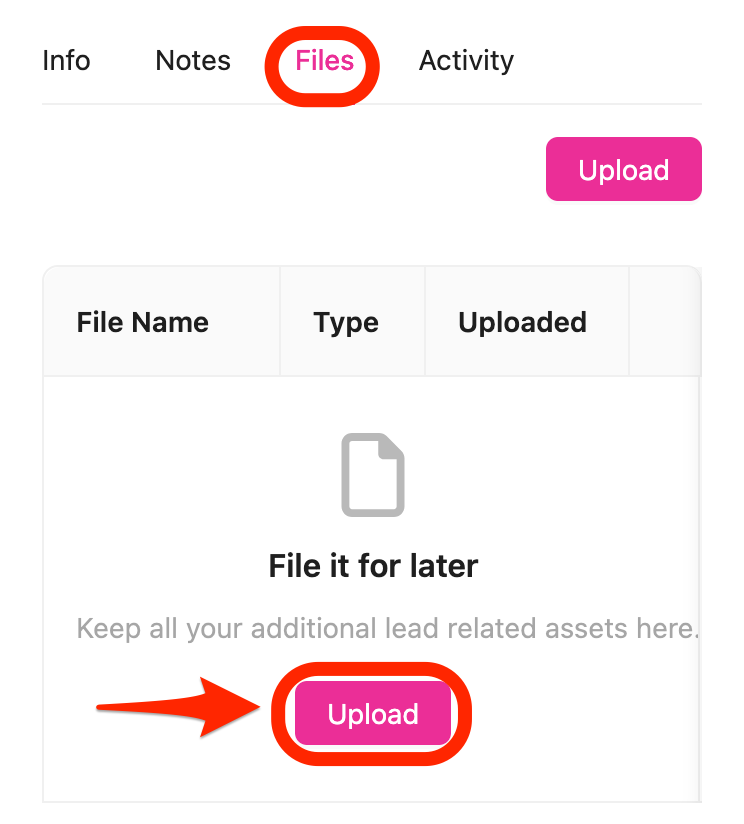
Task: Click the Type column header
Action: tap(346, 323)
